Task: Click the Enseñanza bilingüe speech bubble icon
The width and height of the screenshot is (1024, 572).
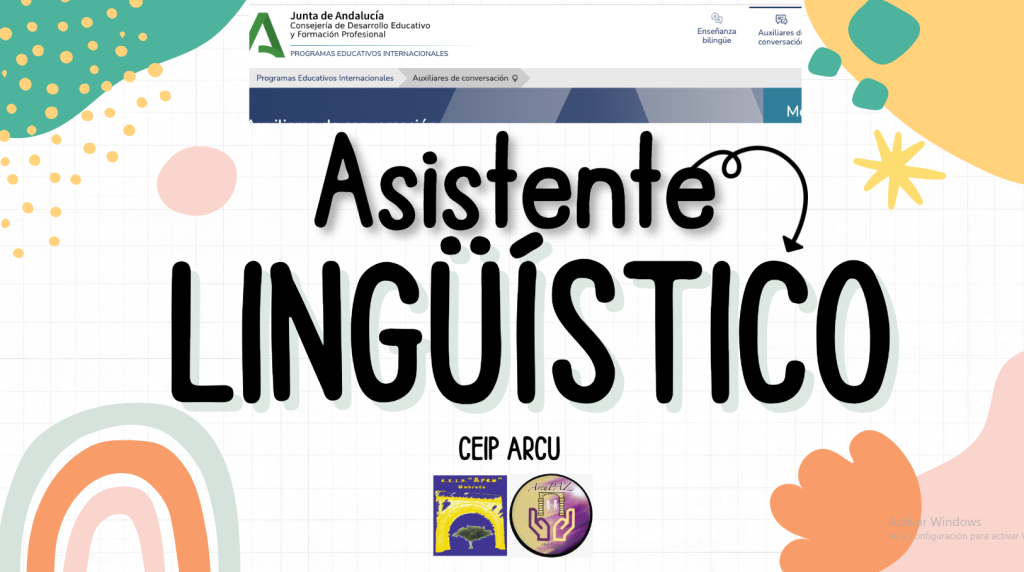Action: [716, 18]
